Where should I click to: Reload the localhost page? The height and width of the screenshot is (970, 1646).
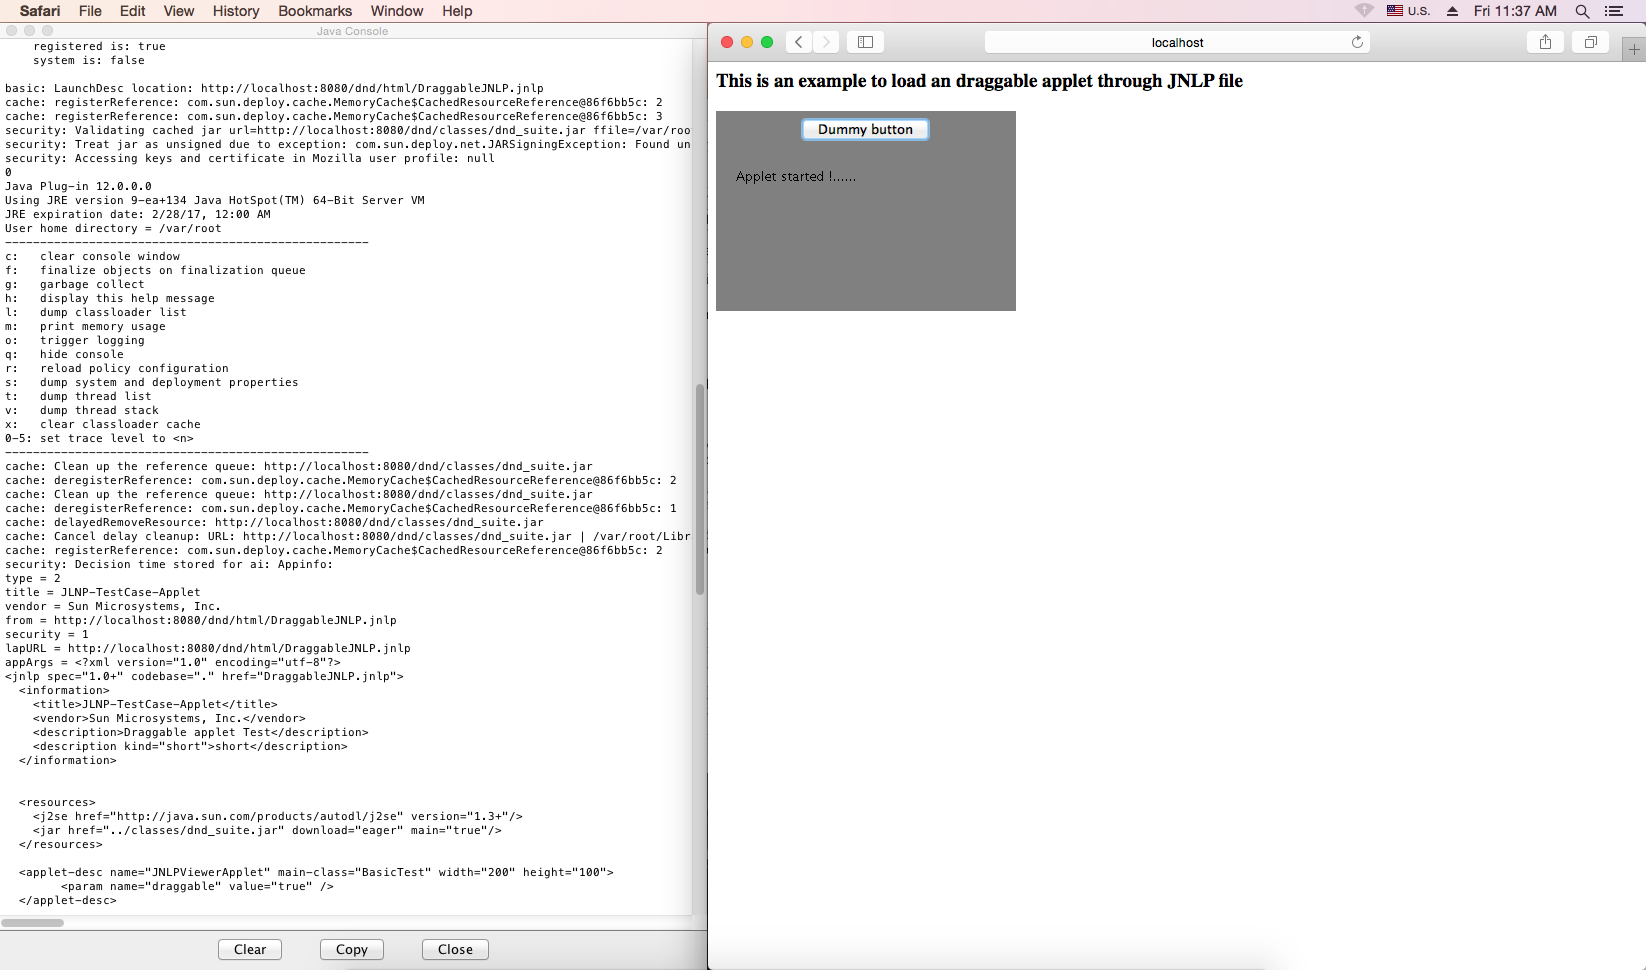pos(1357,42)
